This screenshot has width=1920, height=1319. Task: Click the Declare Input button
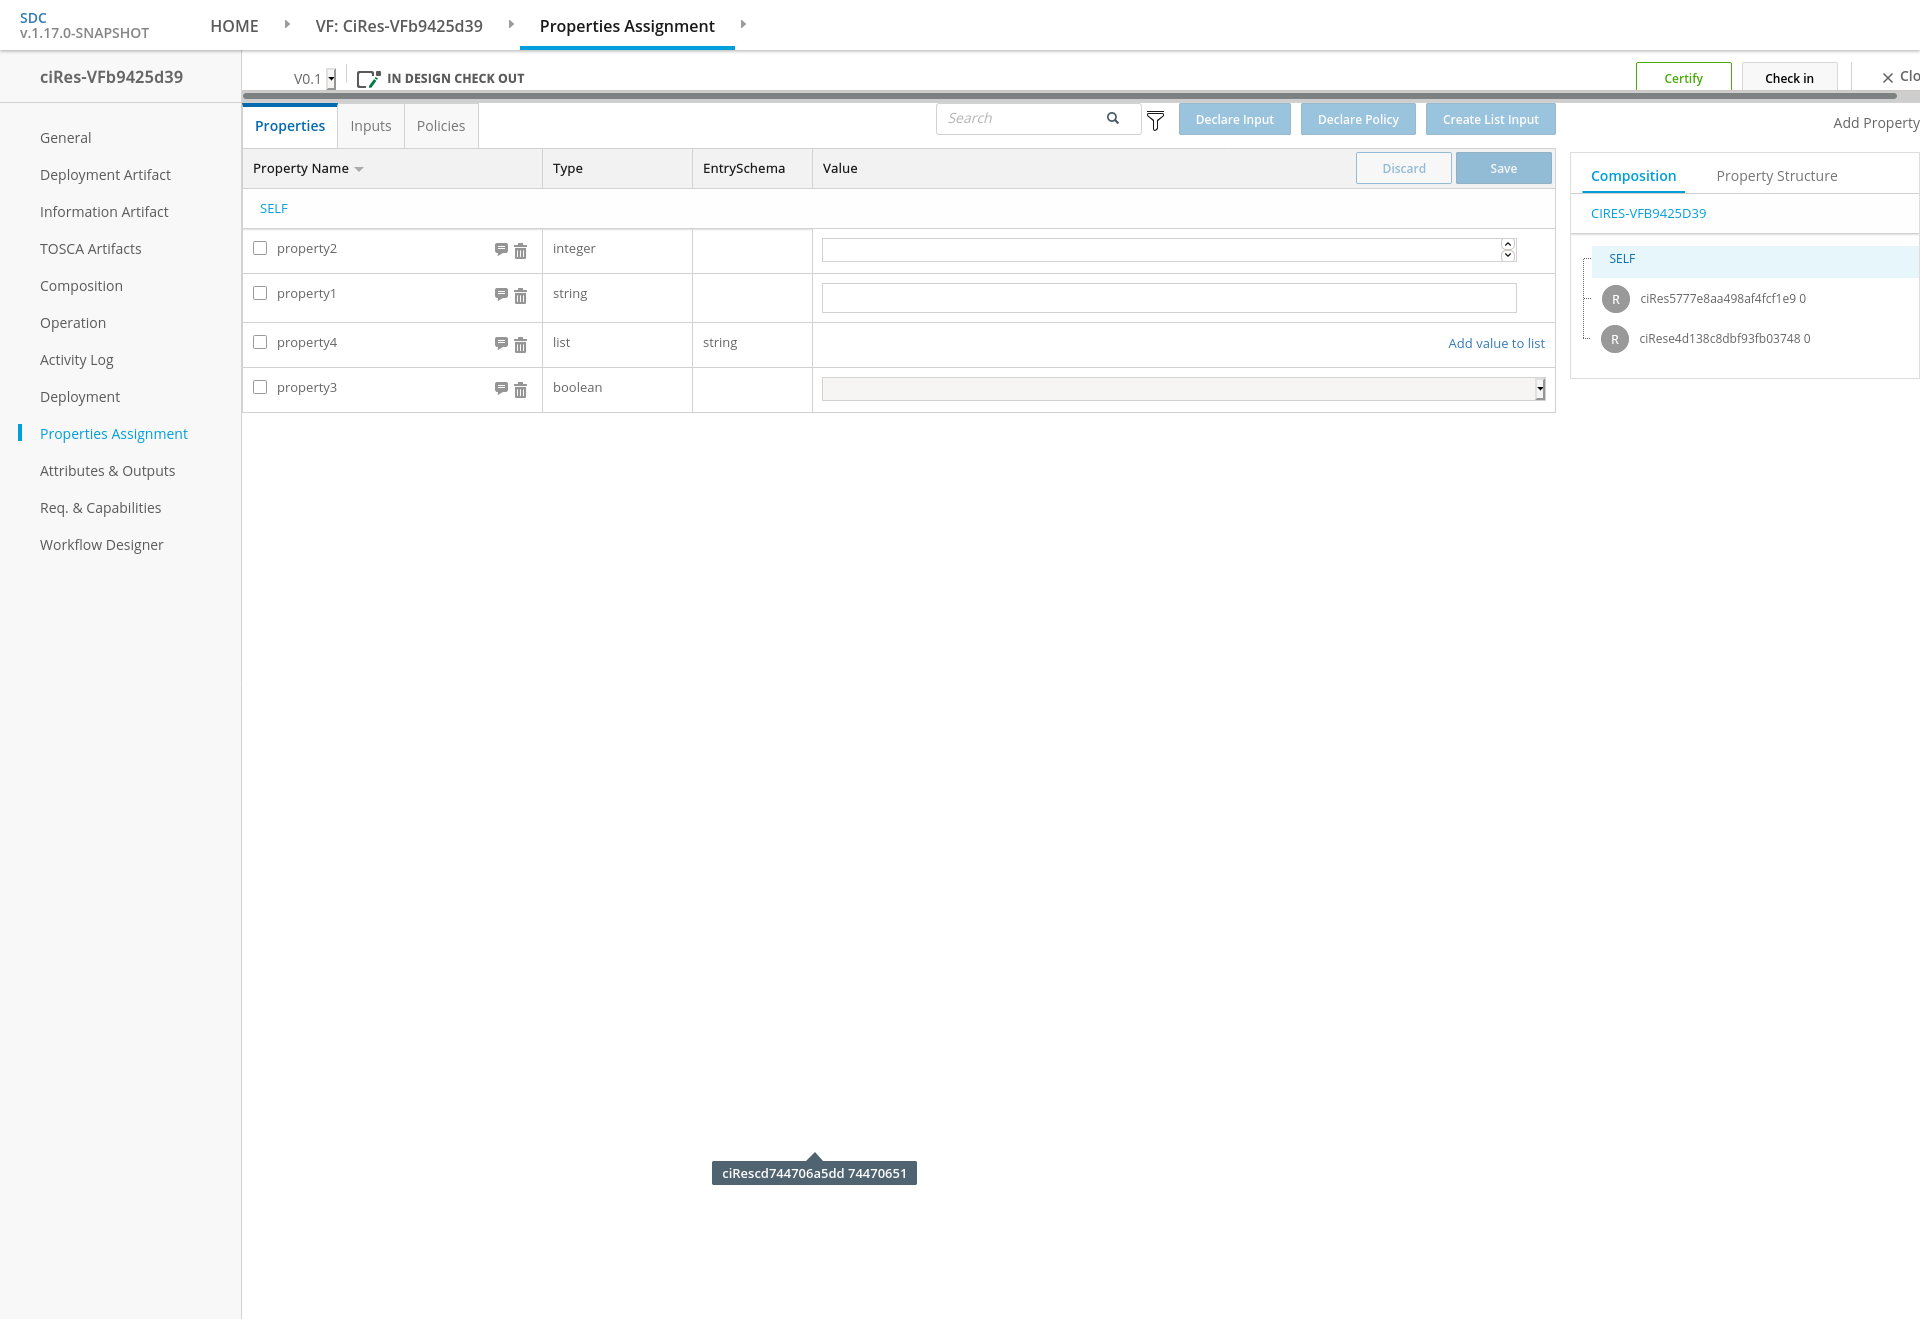(x=1235, y=119)
